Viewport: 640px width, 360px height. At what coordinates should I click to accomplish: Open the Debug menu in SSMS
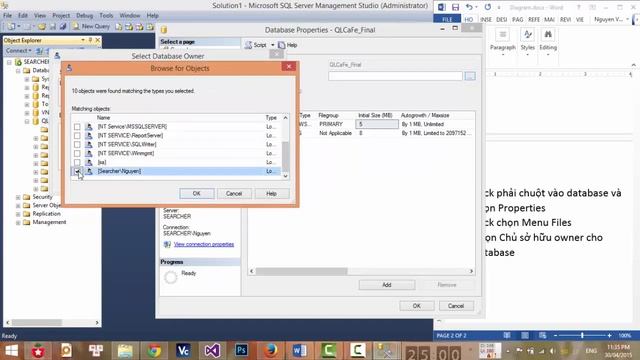coord(84,16)
